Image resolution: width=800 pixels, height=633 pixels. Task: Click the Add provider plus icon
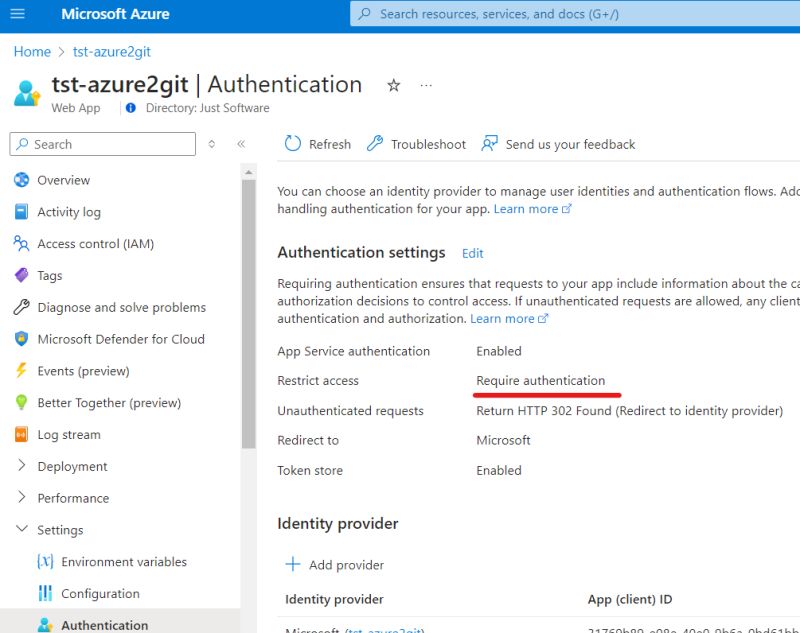291,565
